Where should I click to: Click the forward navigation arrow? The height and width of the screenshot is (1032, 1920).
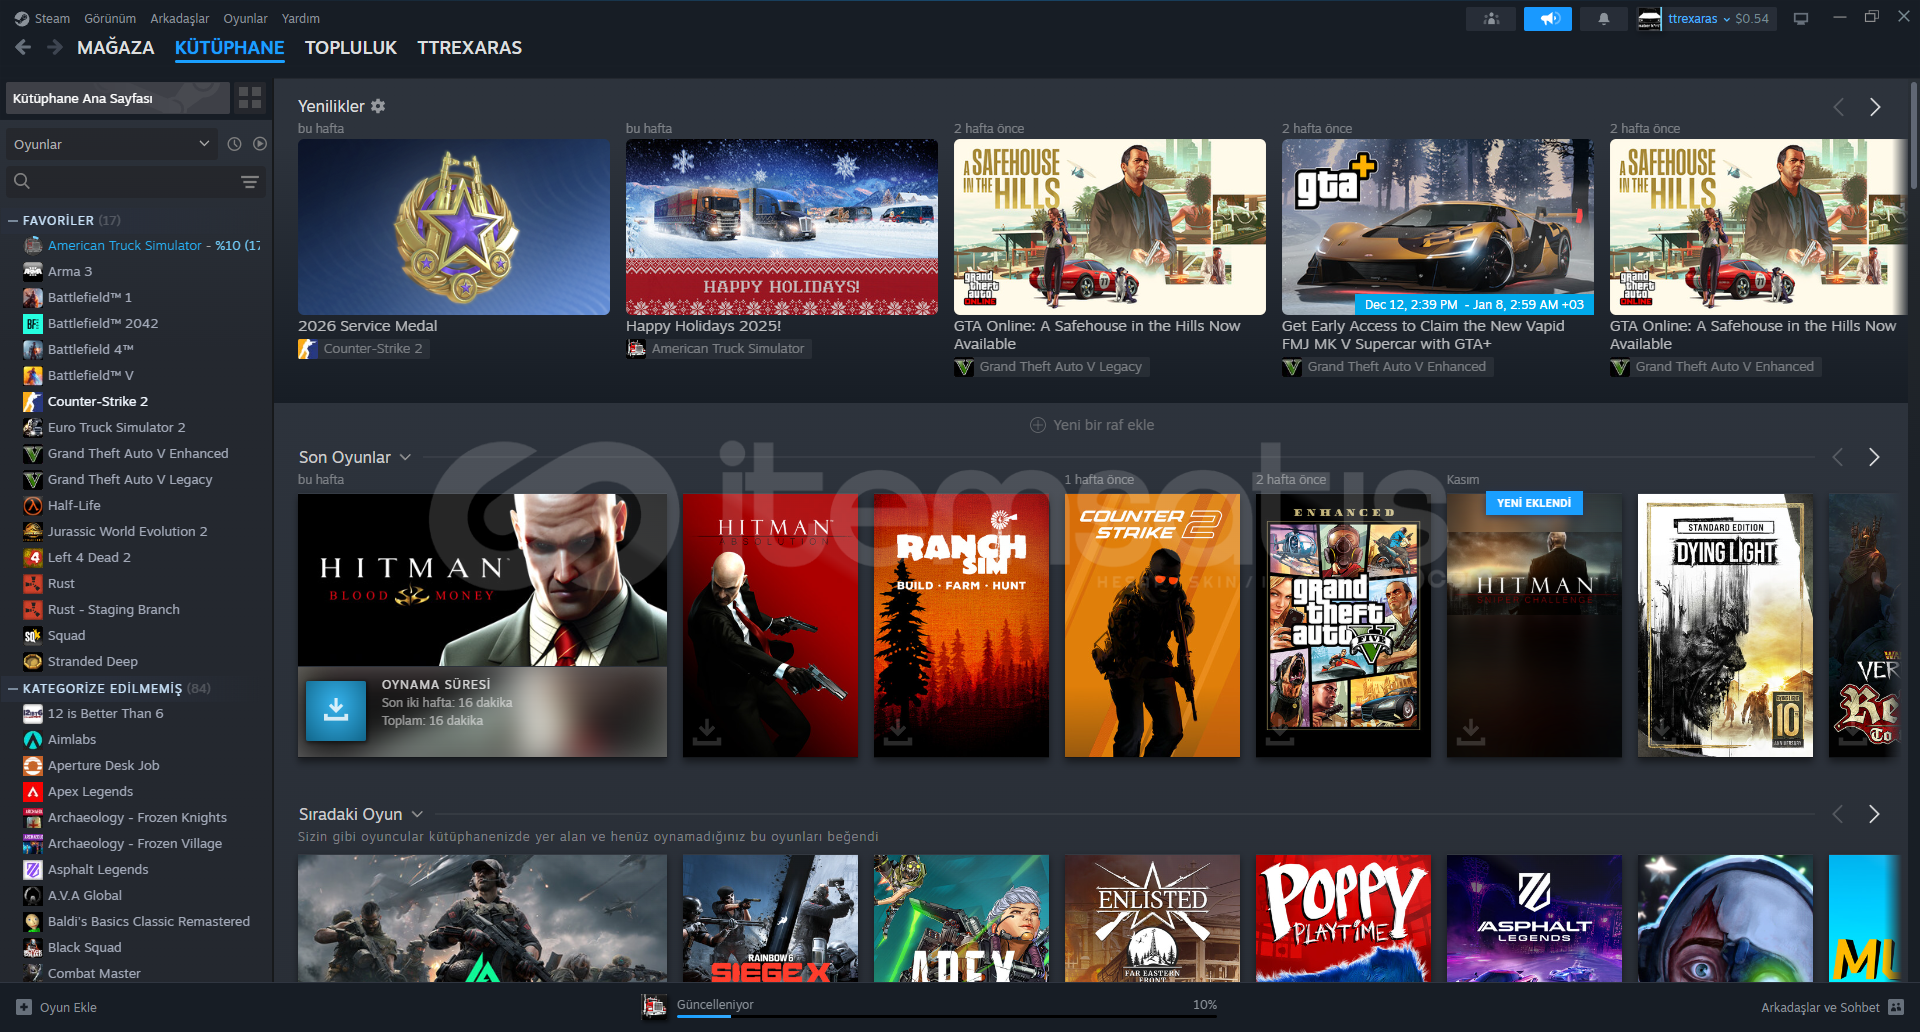click(55, 47)
